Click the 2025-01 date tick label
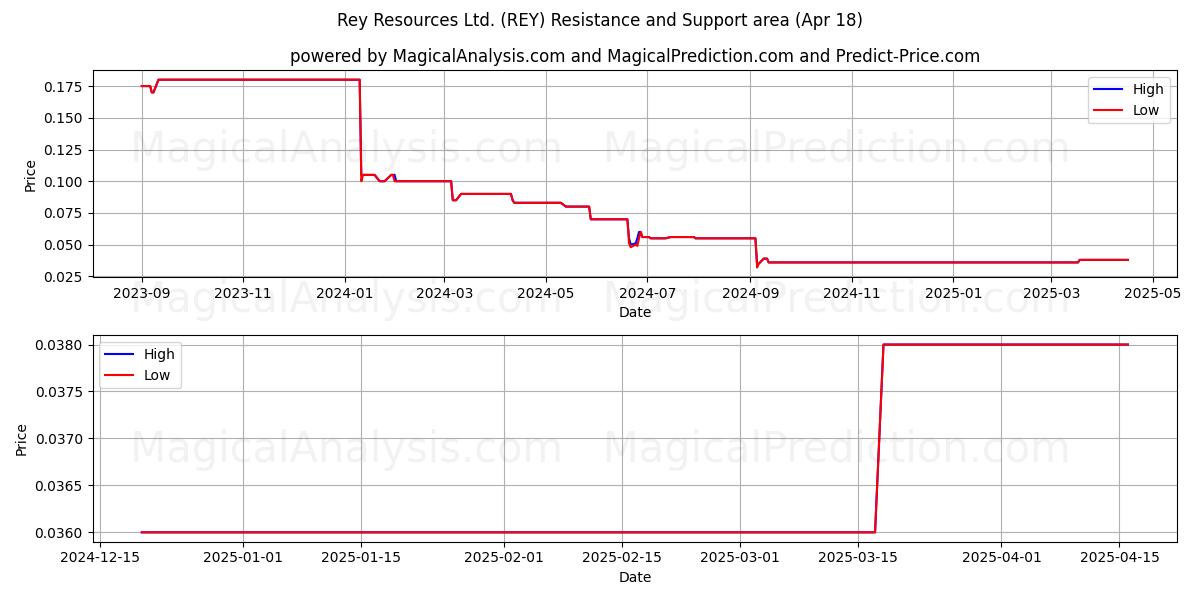This screenshot has width=1200, height=600. [952, 293]
